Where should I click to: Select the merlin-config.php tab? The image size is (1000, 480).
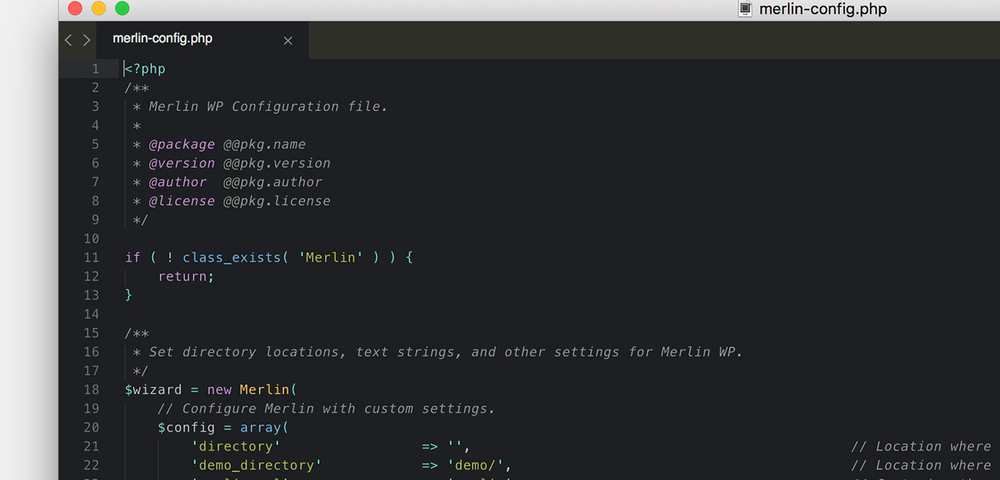[202, 40]
